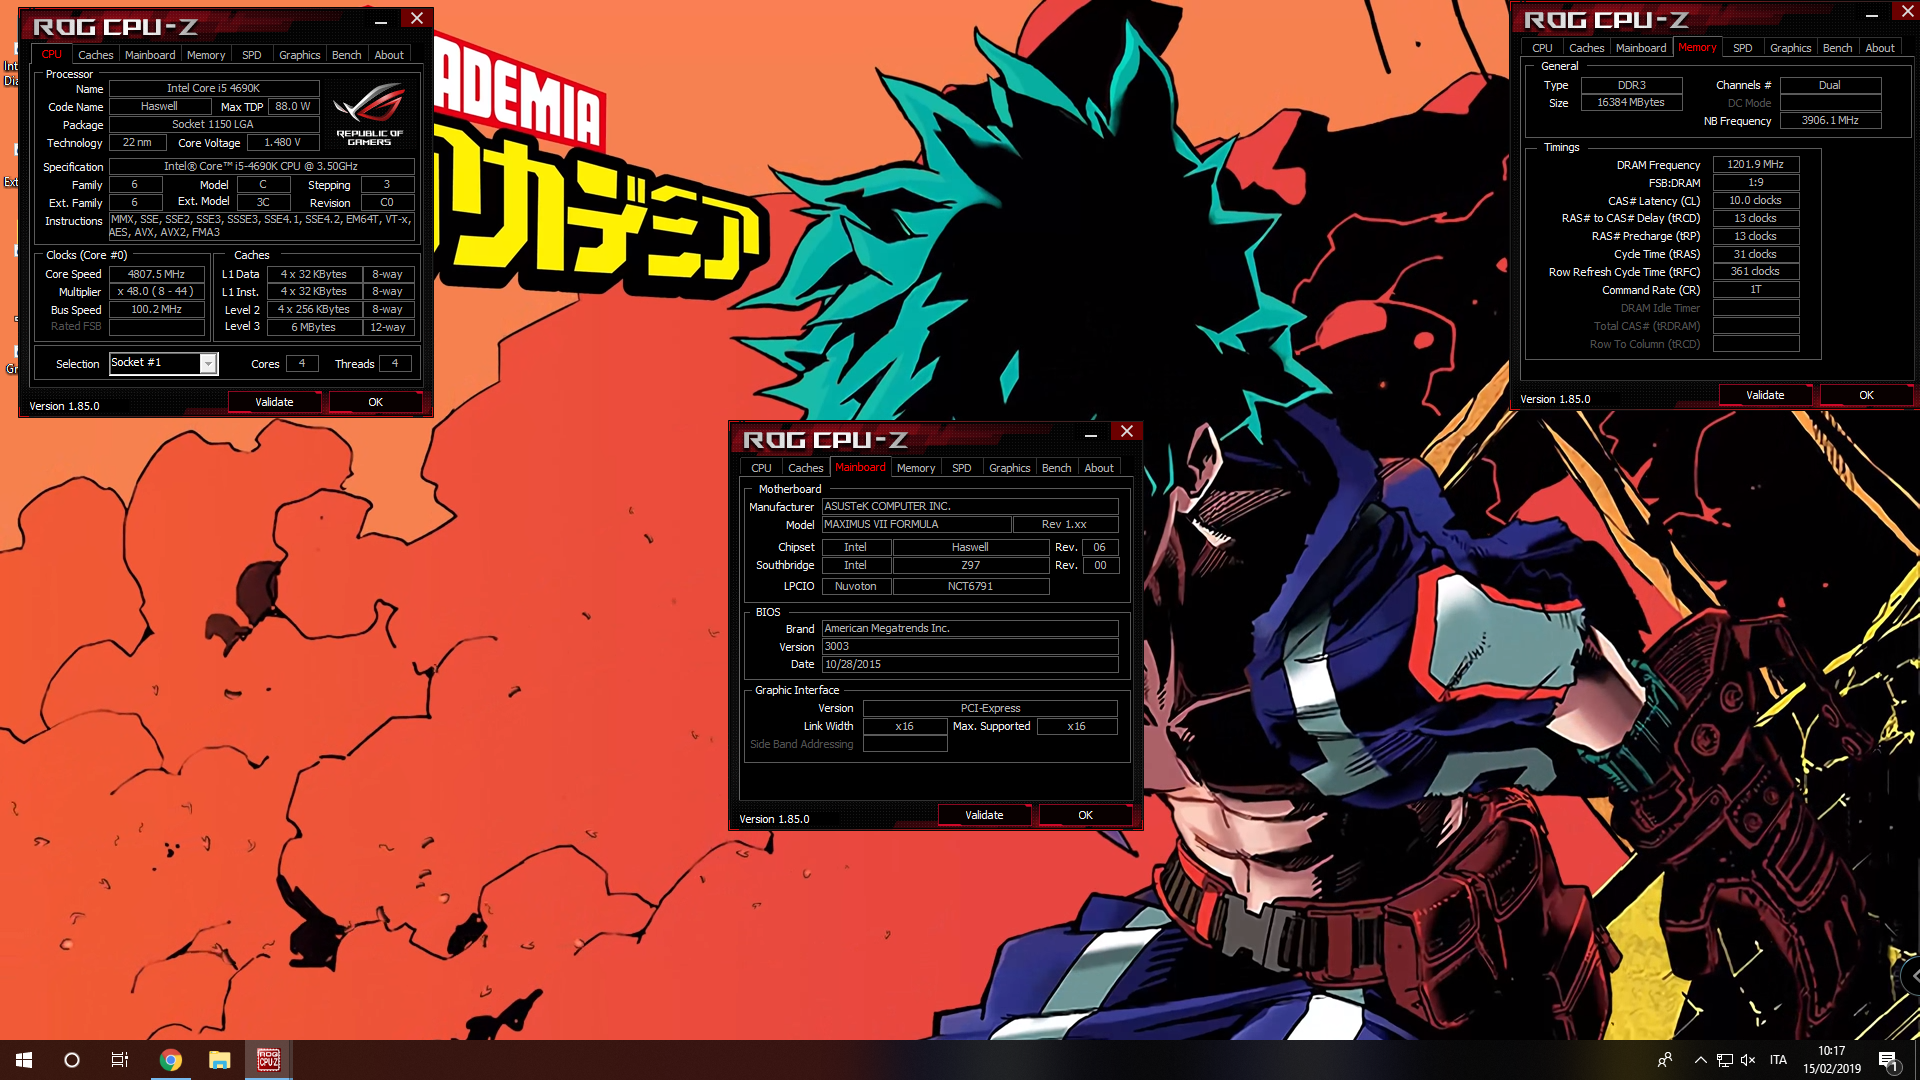This screenshot has width=1920, height=1080.
Task: Close the CPU tab CPU-Z window
Action: (417, 19)
